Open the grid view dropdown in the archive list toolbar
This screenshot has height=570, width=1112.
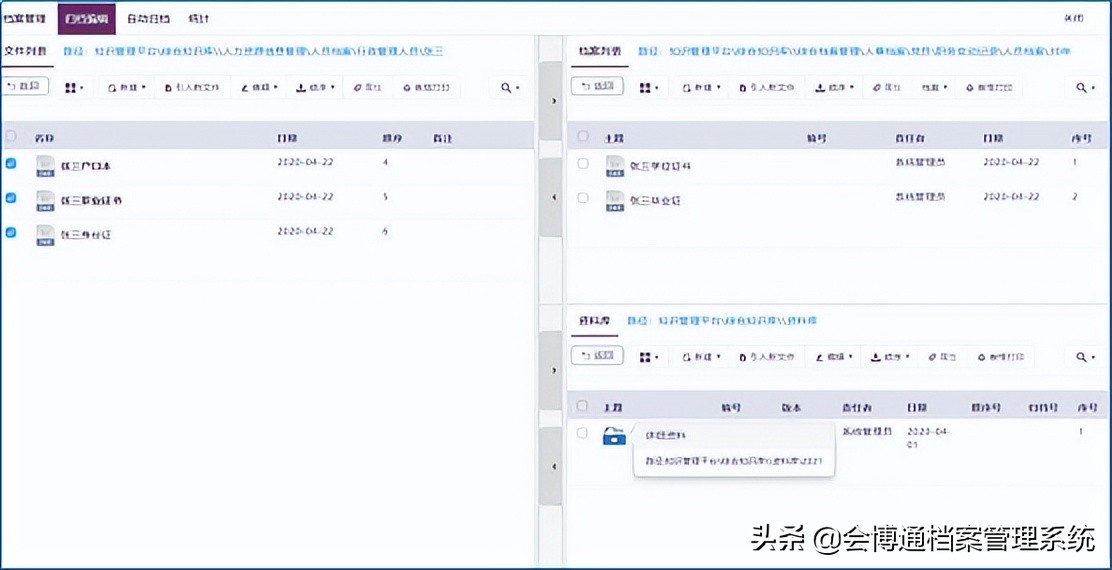(649, 88)
